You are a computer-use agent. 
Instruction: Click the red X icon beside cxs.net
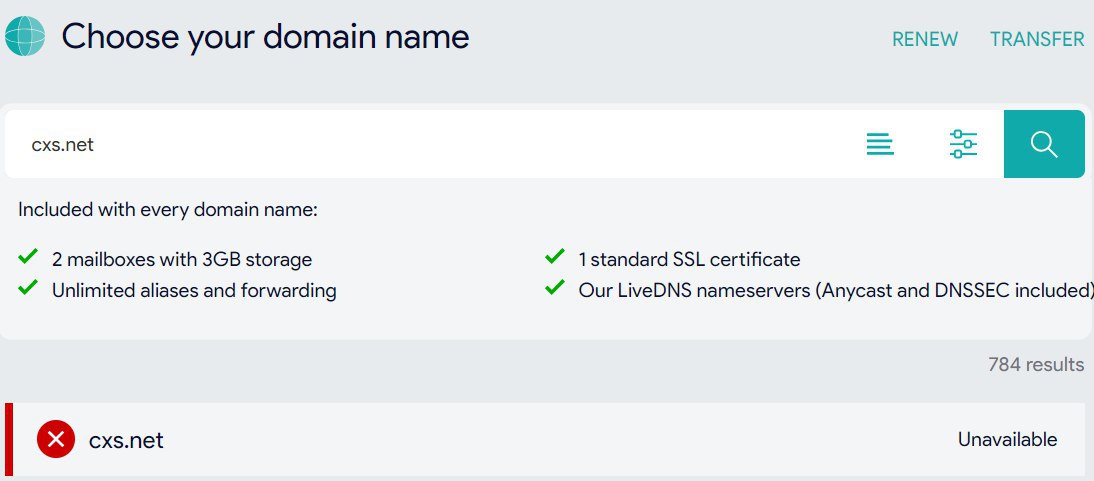56,439
